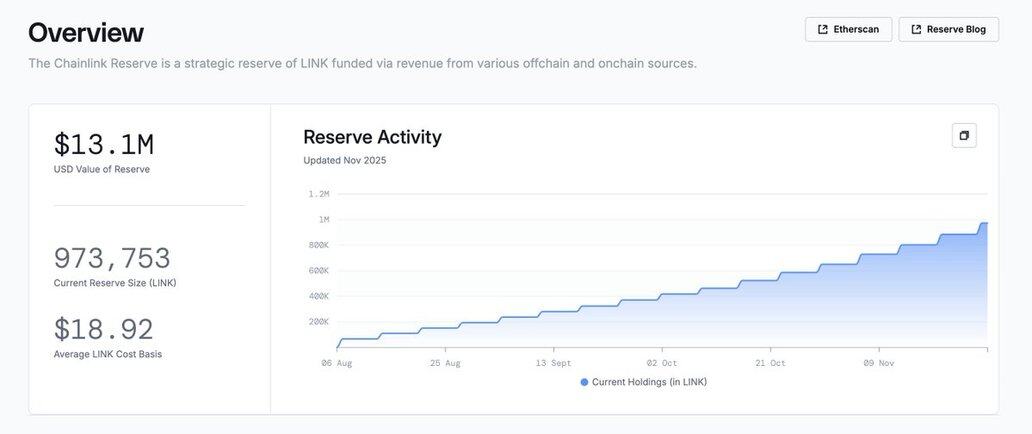This screenshot has height=434, width=1032.
Task: Open the Etherscan link button
Action: (x=848, y=30)
